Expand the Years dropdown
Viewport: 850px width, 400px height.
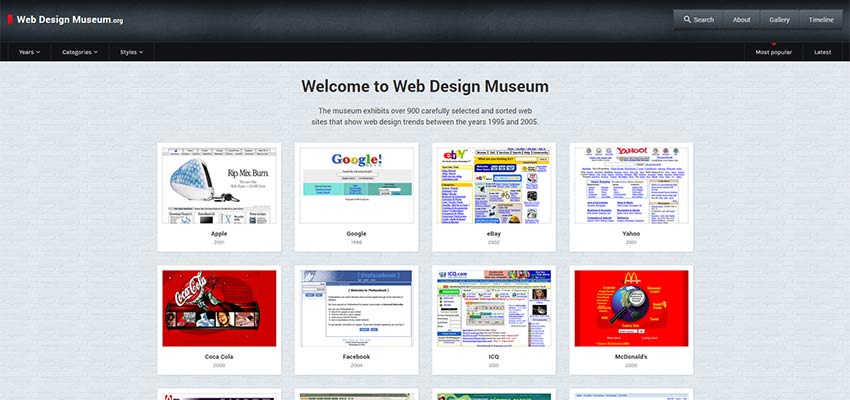click(29, 52)
